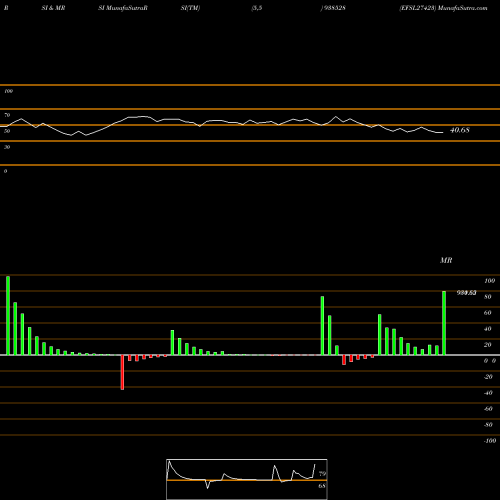Click the MR axis label -40

tap(488, 393)
